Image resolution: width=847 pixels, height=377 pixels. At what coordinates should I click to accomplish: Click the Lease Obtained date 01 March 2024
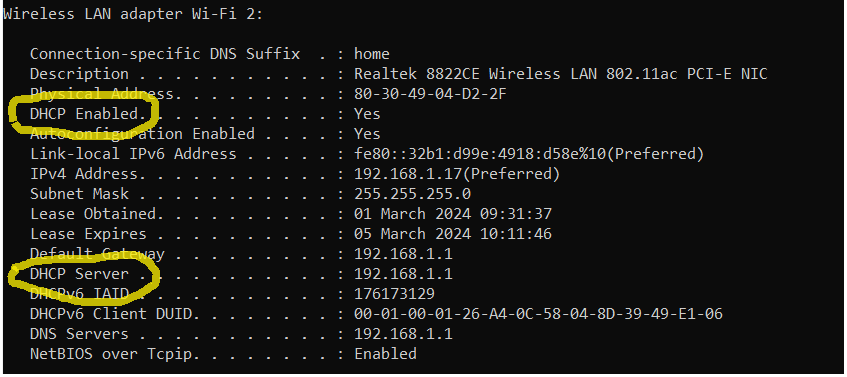point(412,214)
